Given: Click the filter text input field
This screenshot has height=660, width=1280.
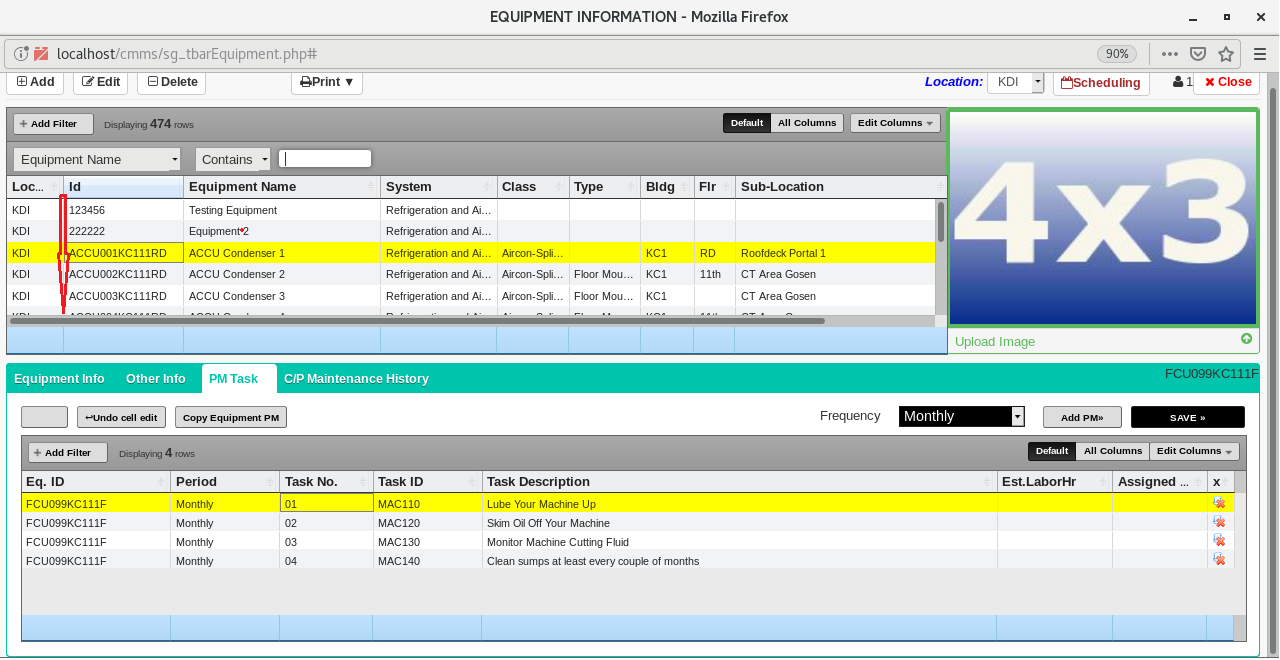Looking at the screenshot, I should pyautogui.click(x=325, y=159).
